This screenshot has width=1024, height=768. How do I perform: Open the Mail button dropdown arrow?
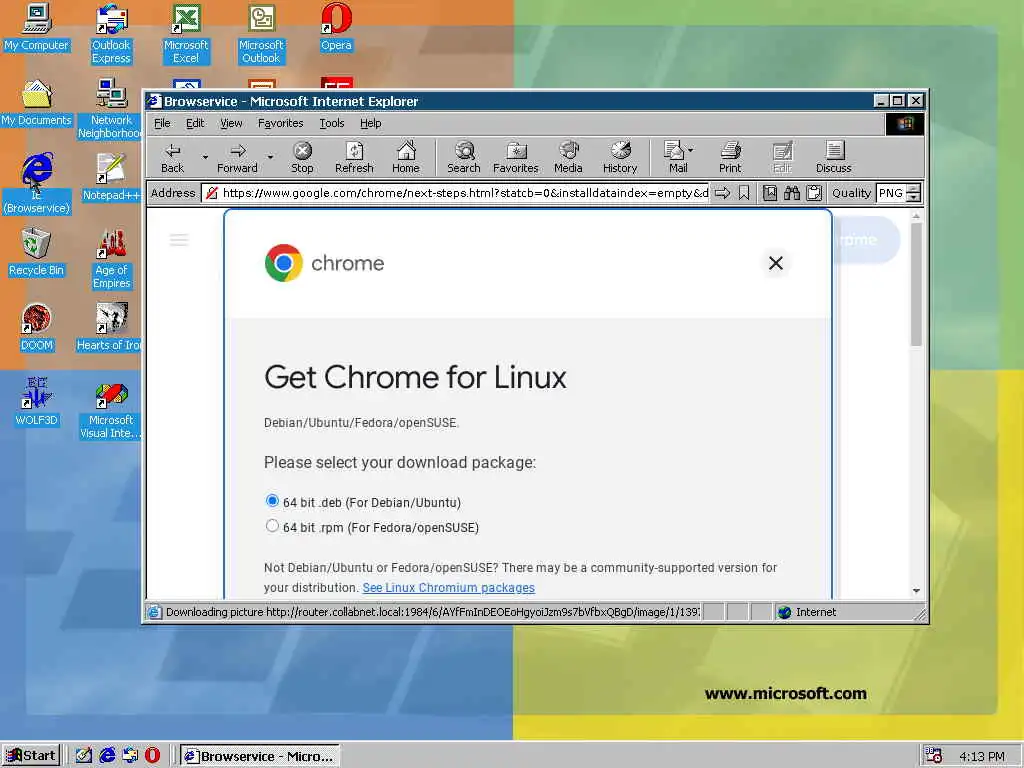pyautogui.click(x=691, y=150)
